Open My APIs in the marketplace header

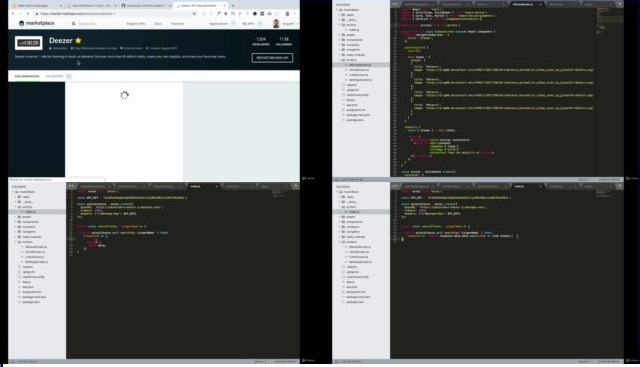(248, 24)
